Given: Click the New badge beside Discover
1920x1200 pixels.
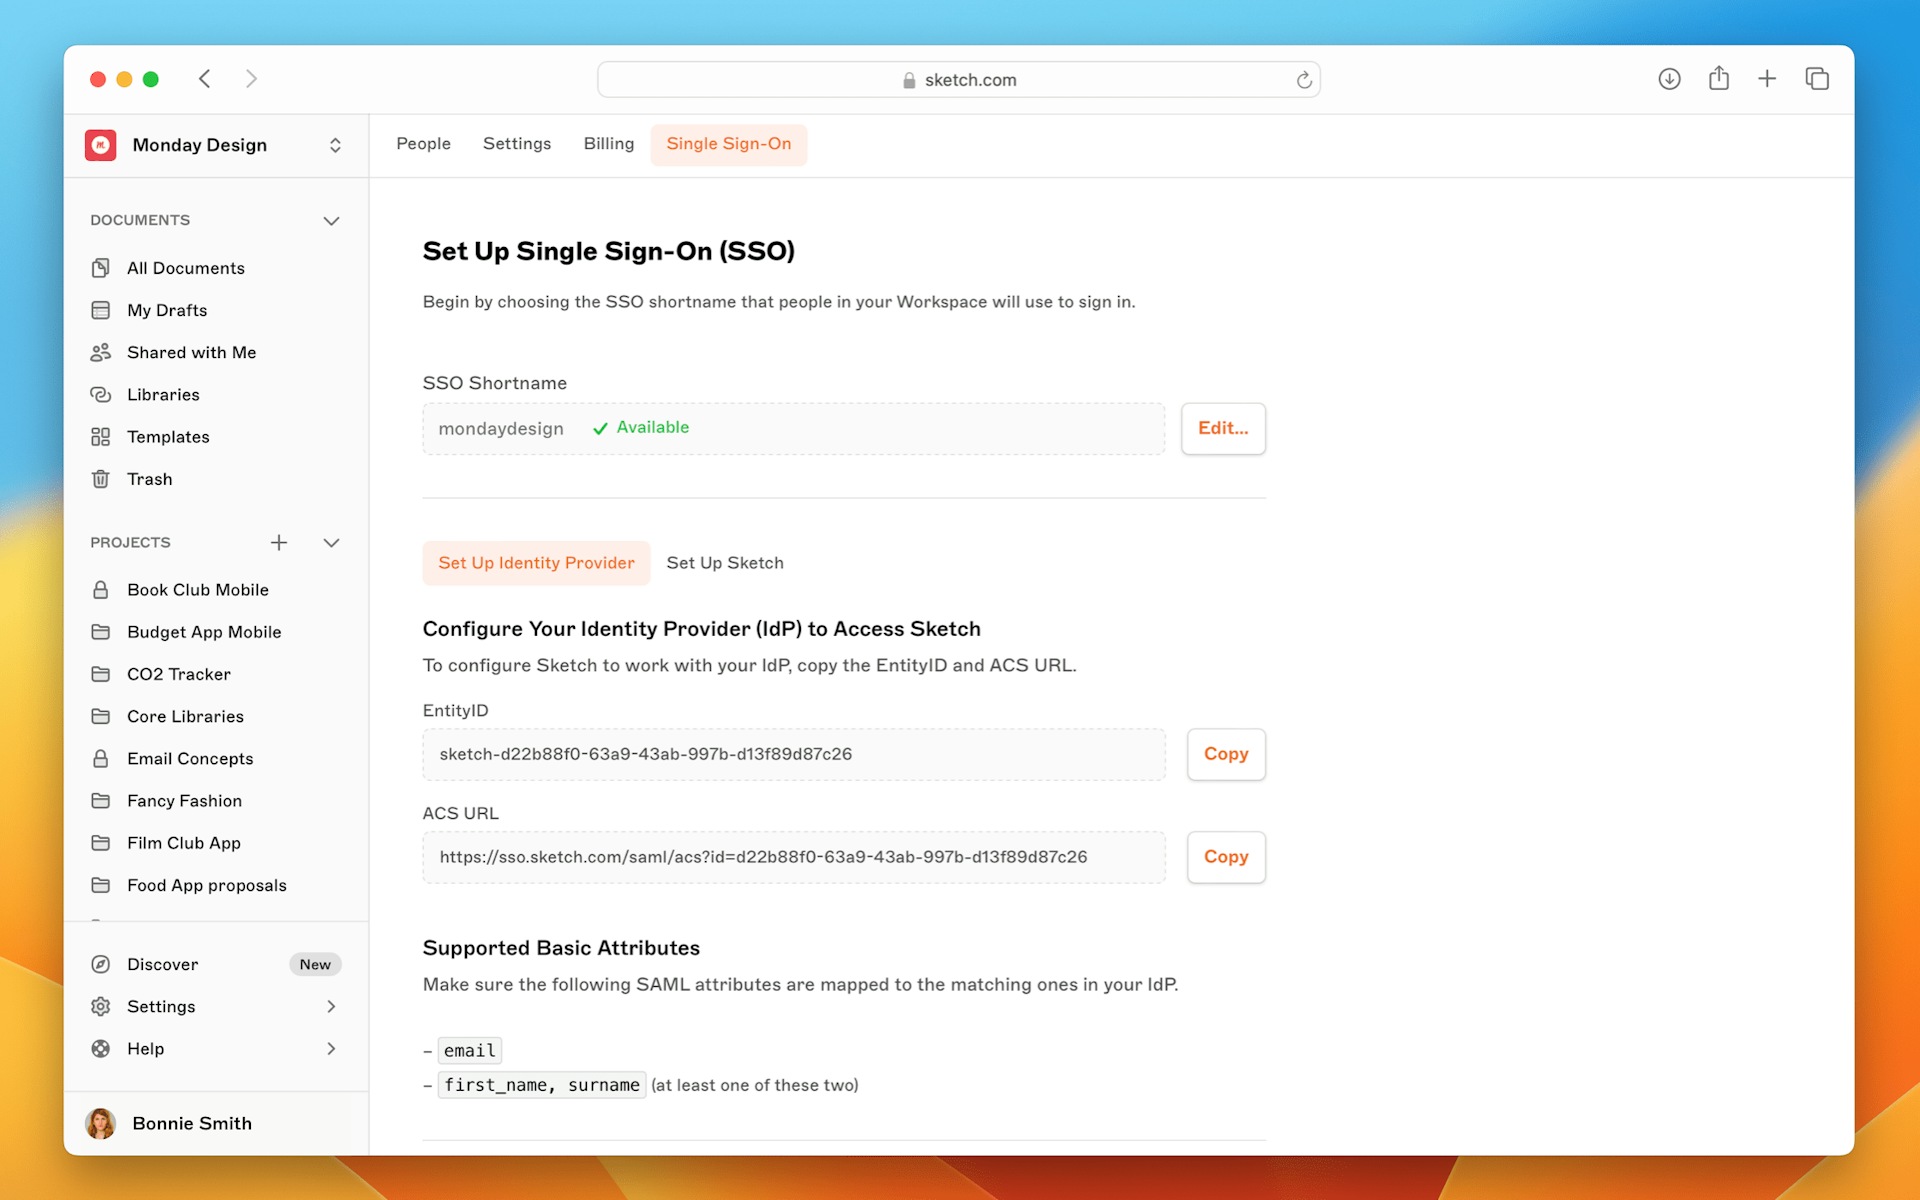Looking at the screenshot, I should coord(315,964).
